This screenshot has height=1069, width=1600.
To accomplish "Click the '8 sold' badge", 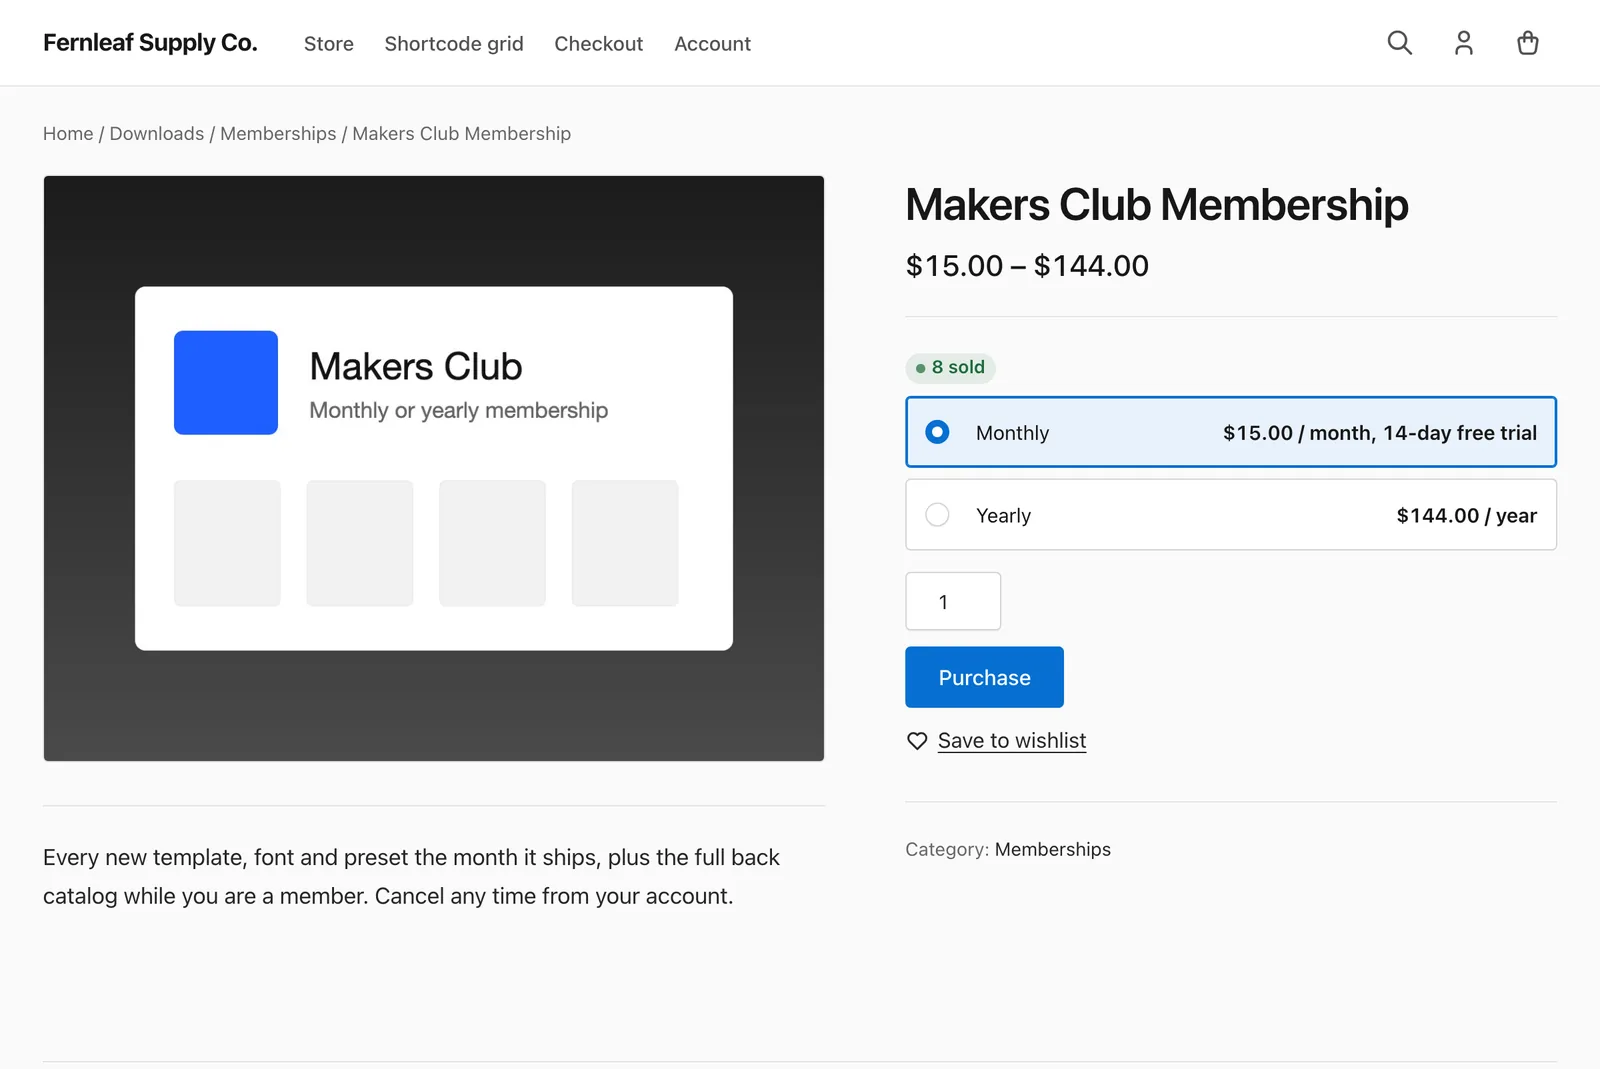I will (950, 367).
